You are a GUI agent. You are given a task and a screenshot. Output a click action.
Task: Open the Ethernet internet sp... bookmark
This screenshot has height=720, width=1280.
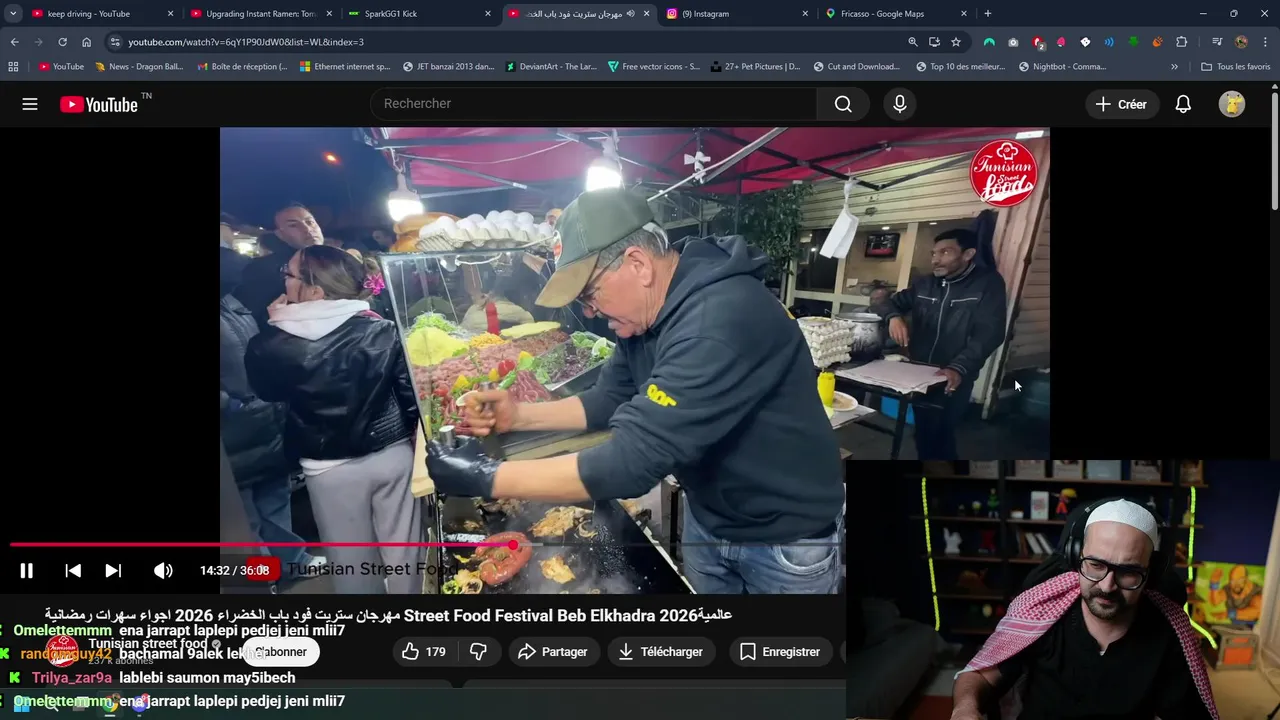(x=345, y=67)
